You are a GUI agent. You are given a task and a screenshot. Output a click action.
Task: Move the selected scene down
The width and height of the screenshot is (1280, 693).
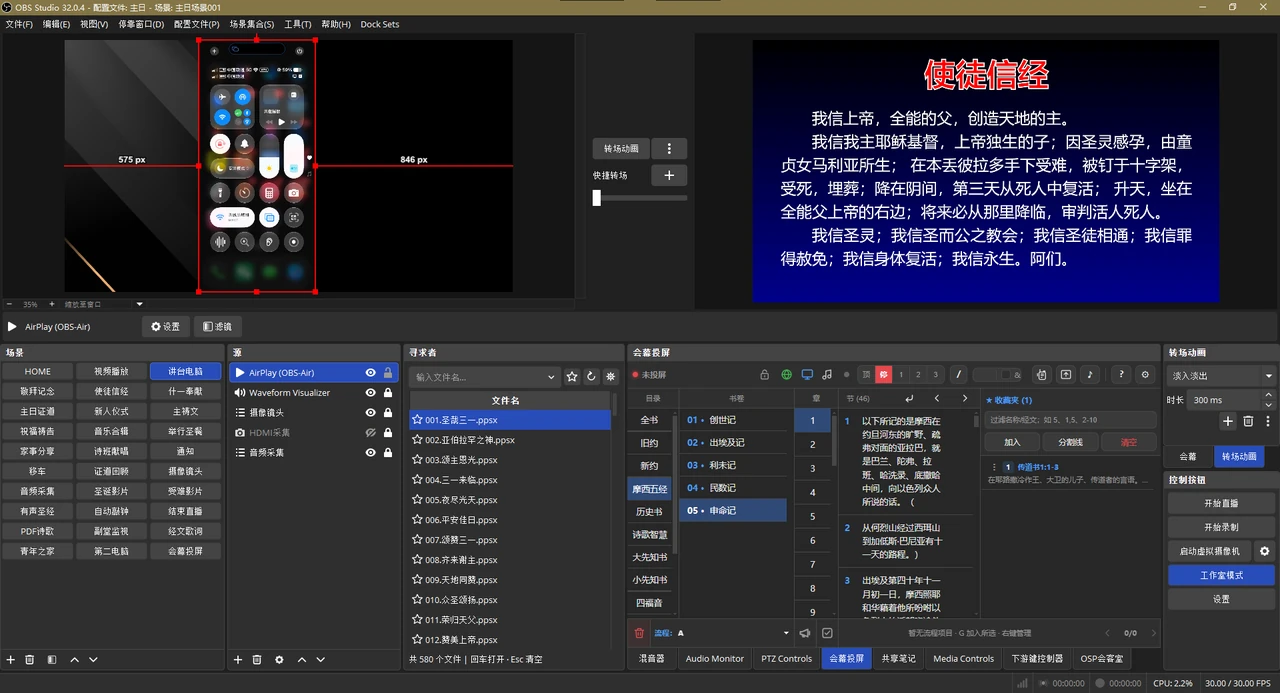(93, 660)
